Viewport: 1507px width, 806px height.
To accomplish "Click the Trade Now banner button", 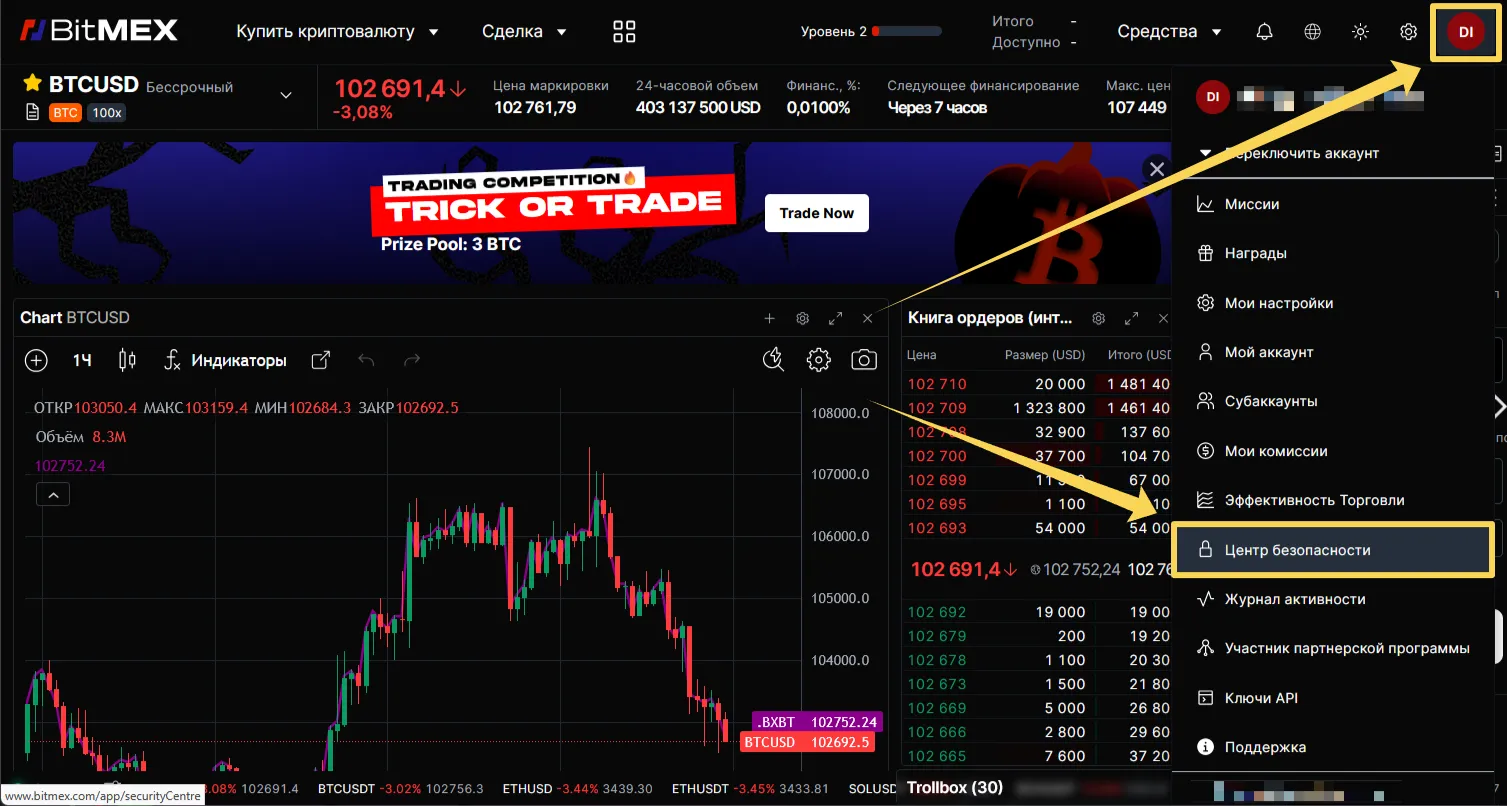I will click(x=816, y=213).
